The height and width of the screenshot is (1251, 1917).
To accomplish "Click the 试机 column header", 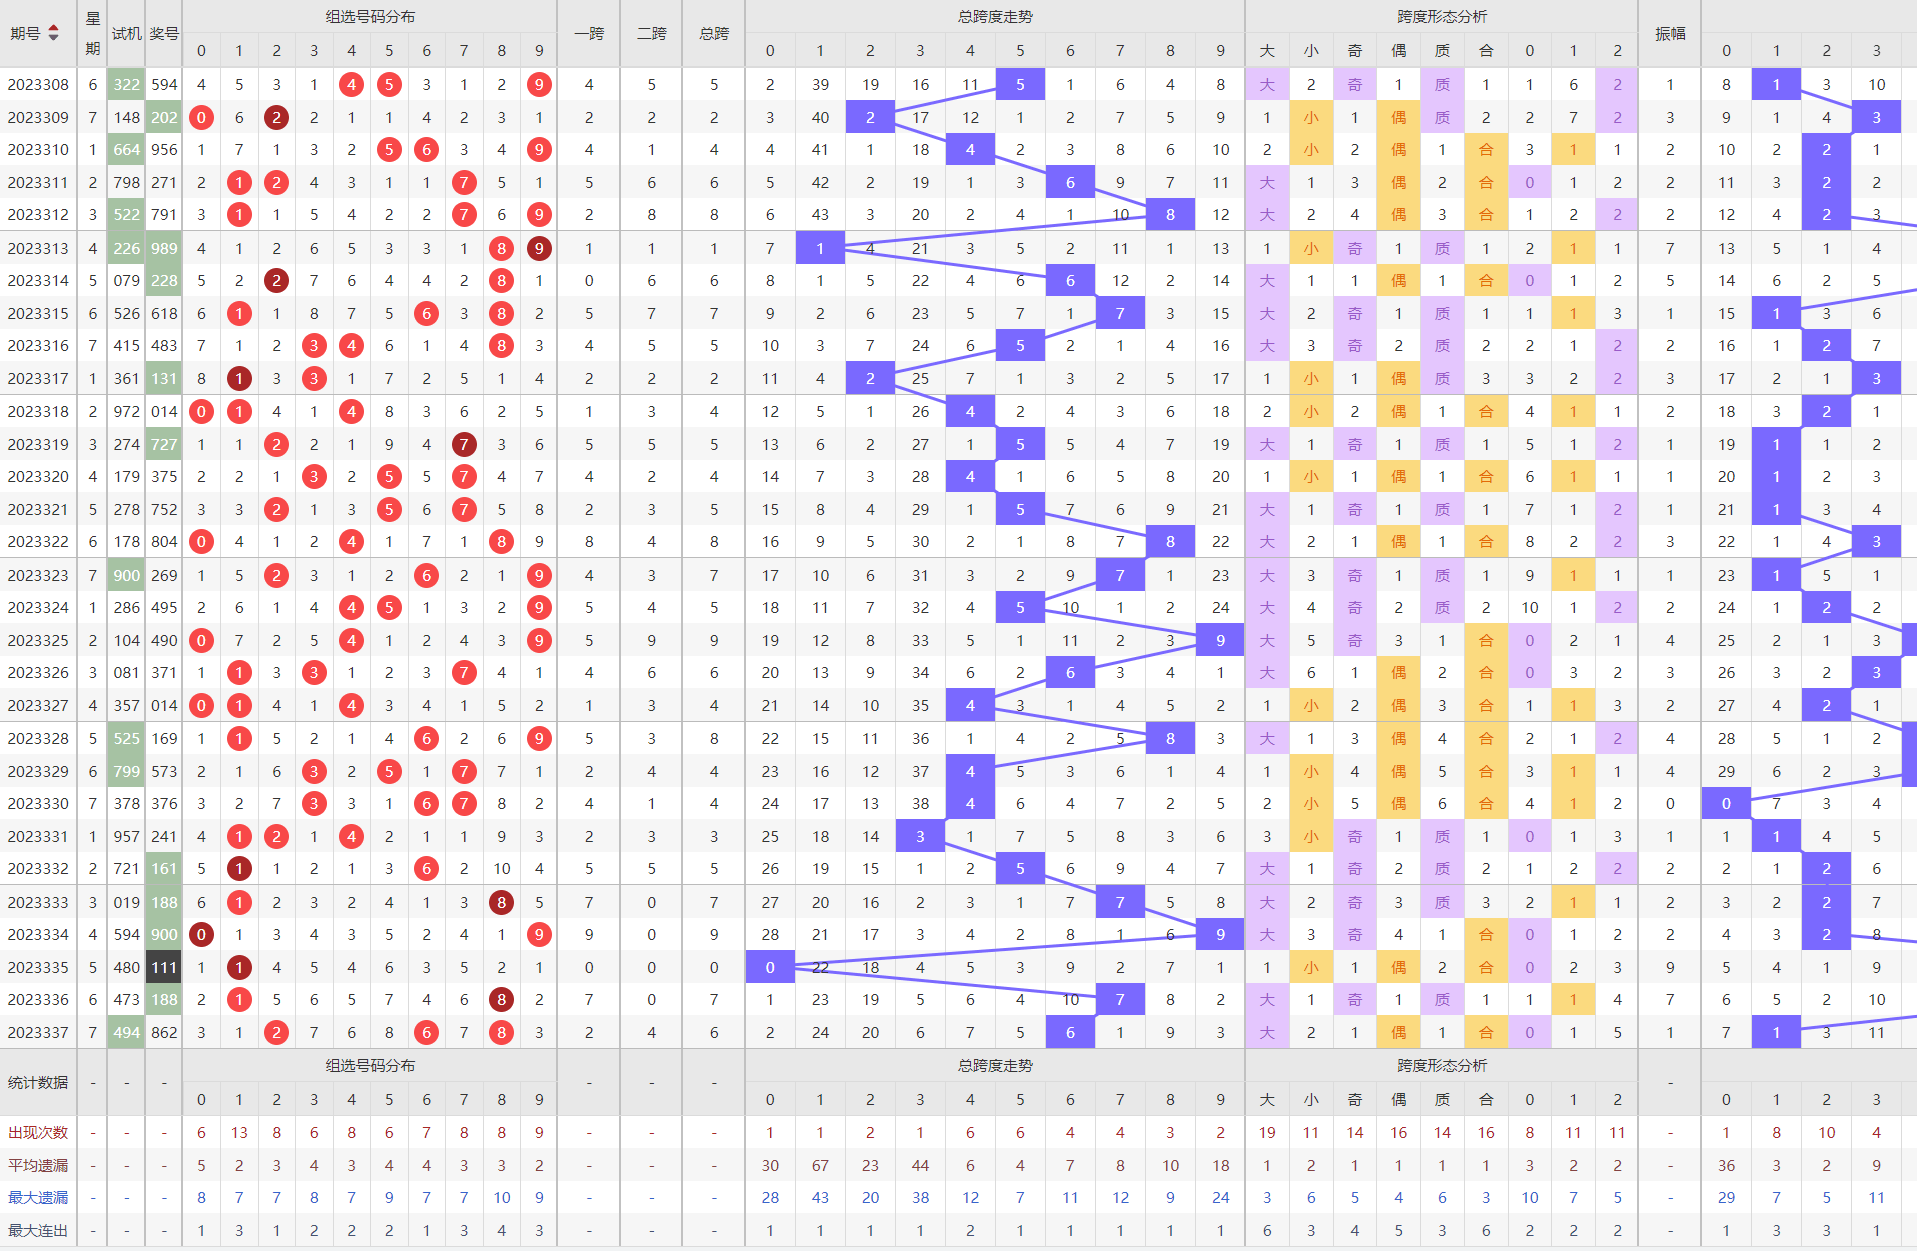I will coord(127,33).
